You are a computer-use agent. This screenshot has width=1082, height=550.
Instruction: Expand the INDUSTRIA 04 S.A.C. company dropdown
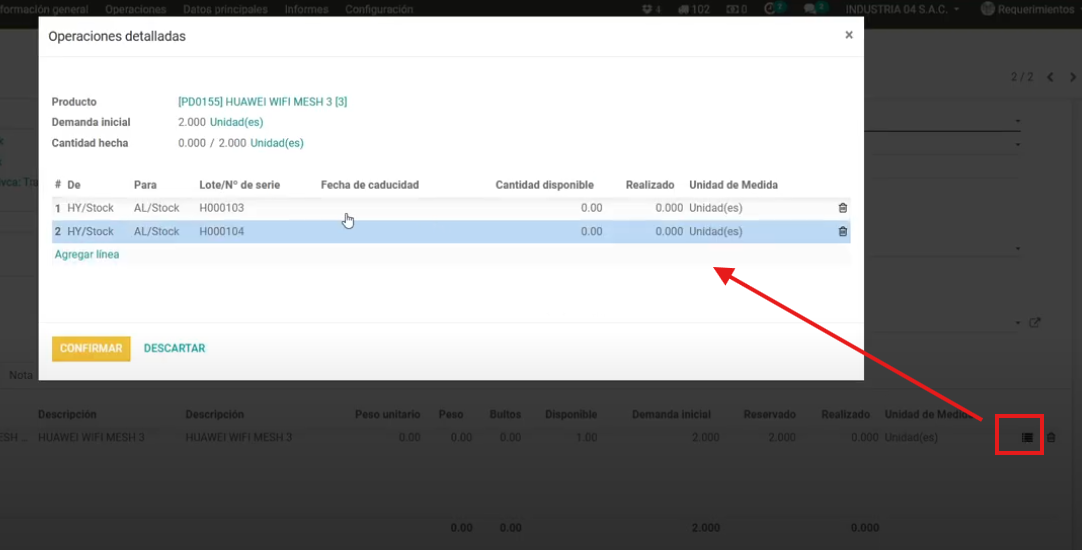pyautogui.click(x=903, y=9)
